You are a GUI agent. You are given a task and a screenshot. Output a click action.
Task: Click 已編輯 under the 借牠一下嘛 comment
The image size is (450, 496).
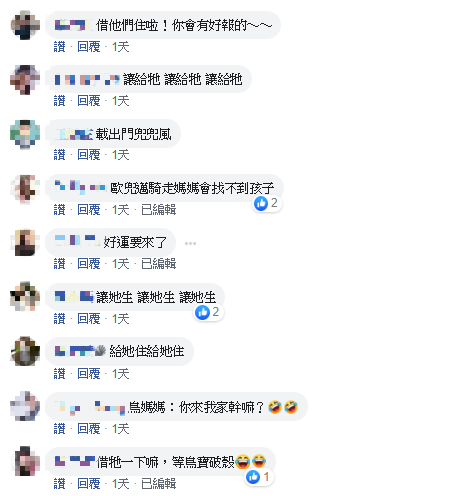159,484
